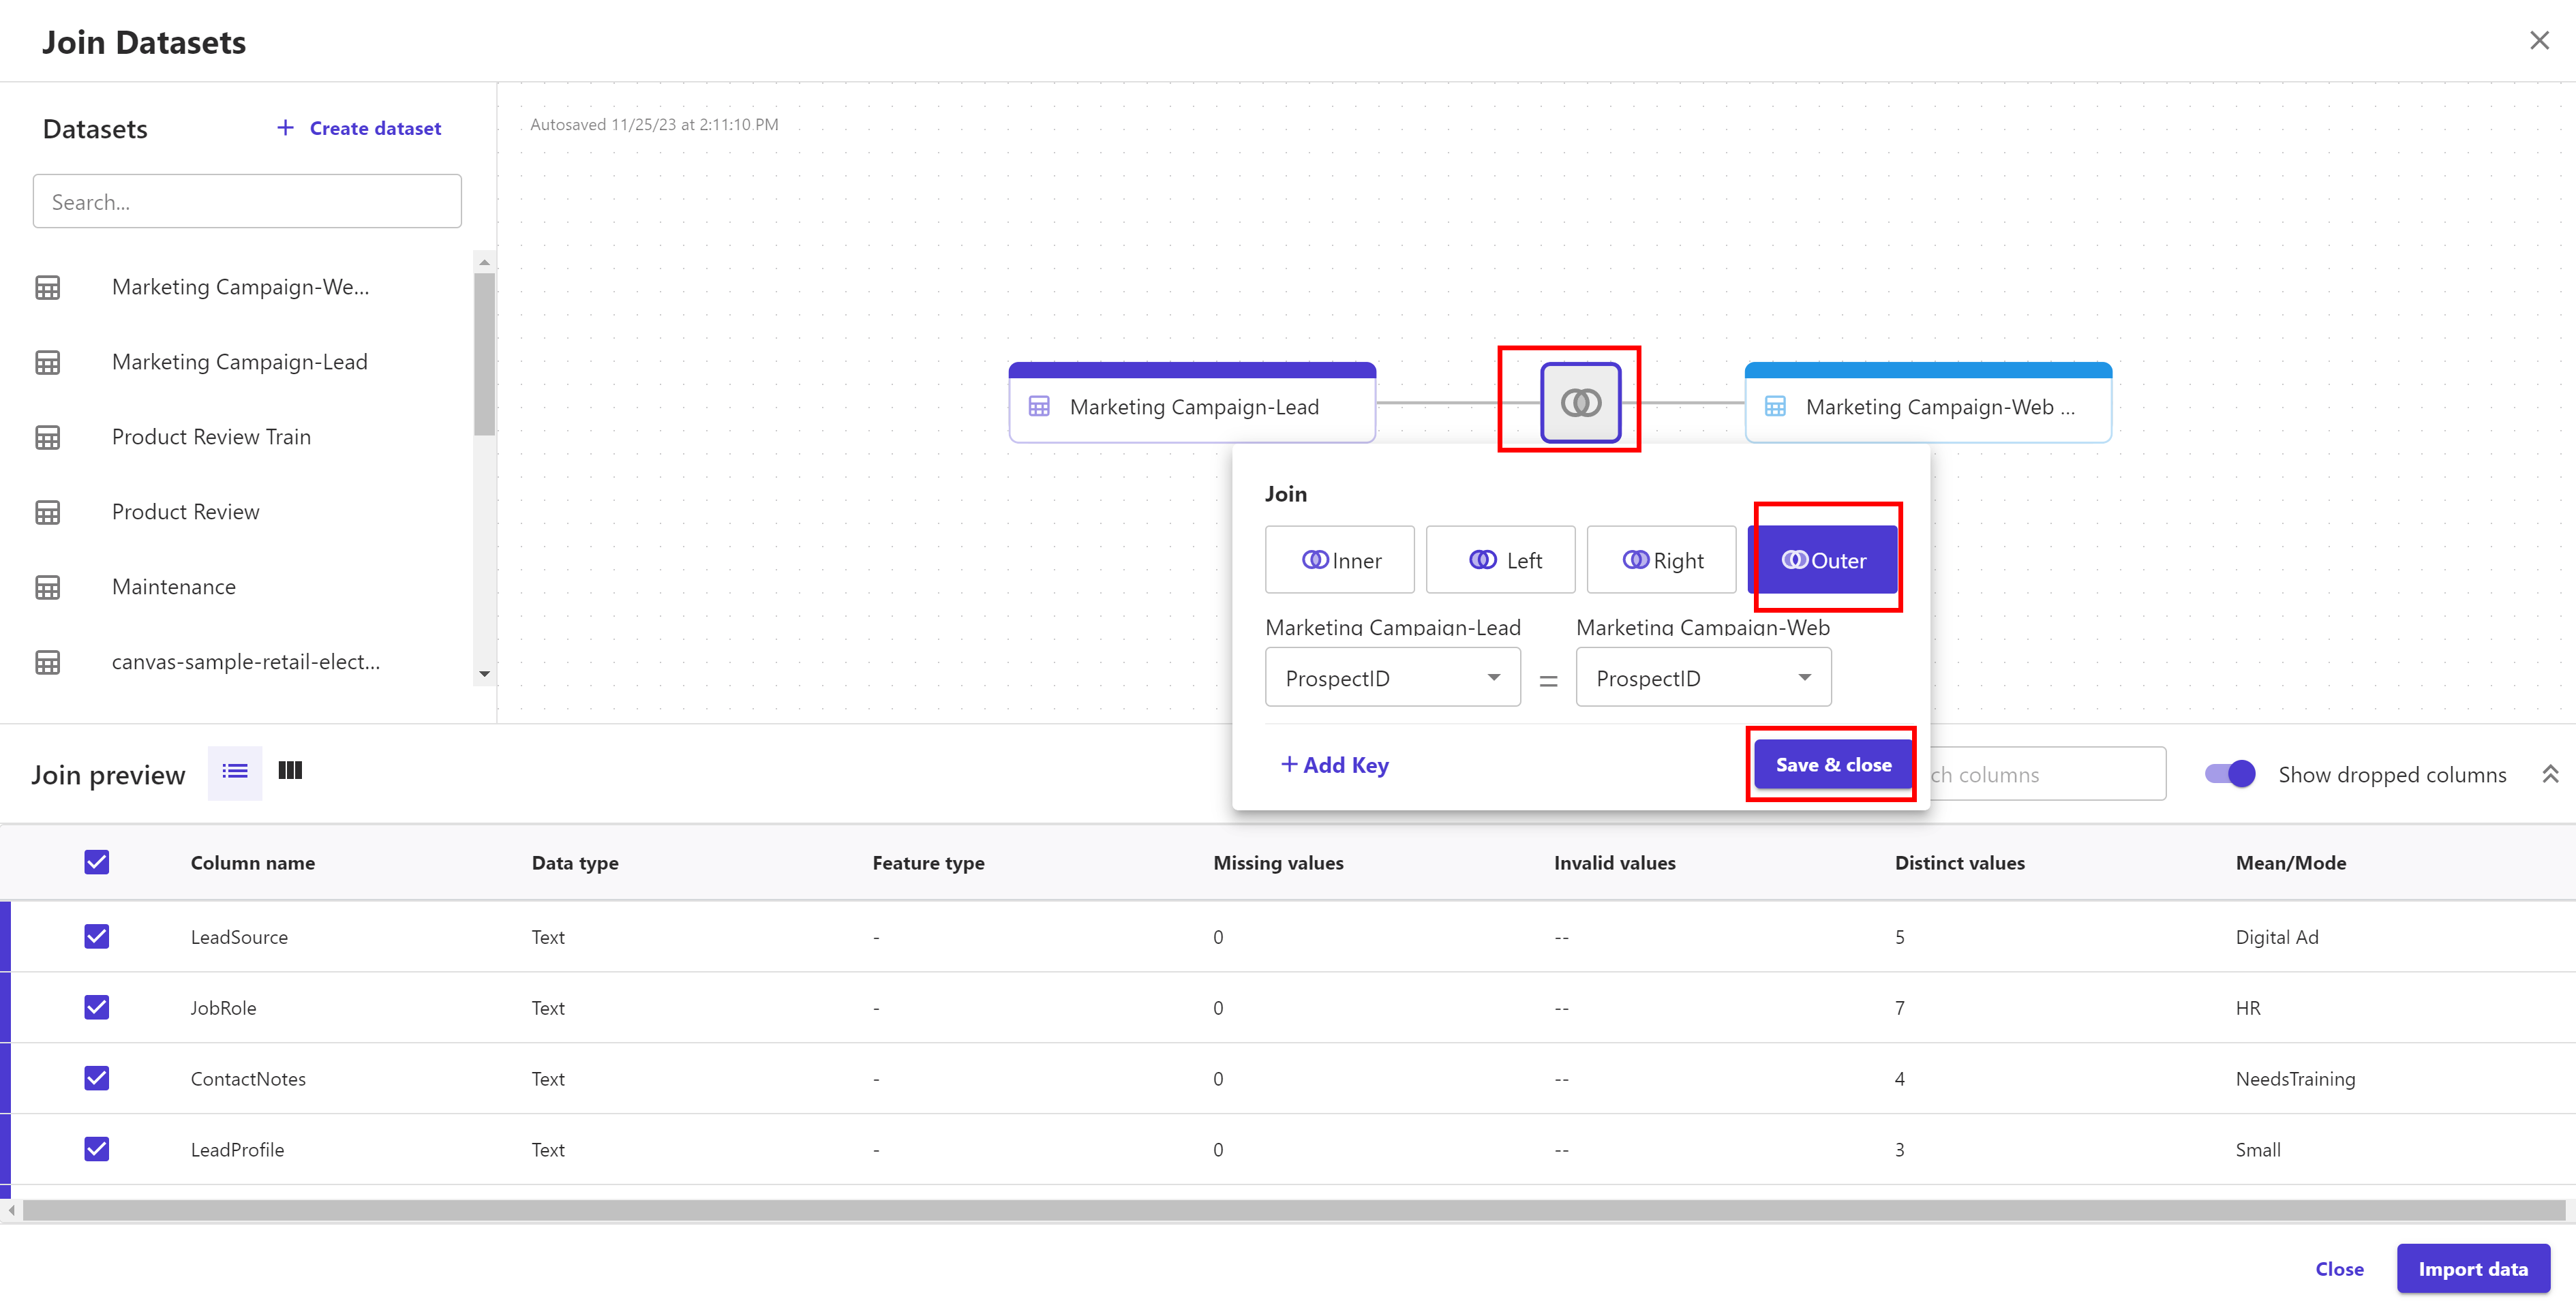The width and height of the screenshot is (2576, 1301).
Task: Choose the Left join option
Action: pos(1500,560)
